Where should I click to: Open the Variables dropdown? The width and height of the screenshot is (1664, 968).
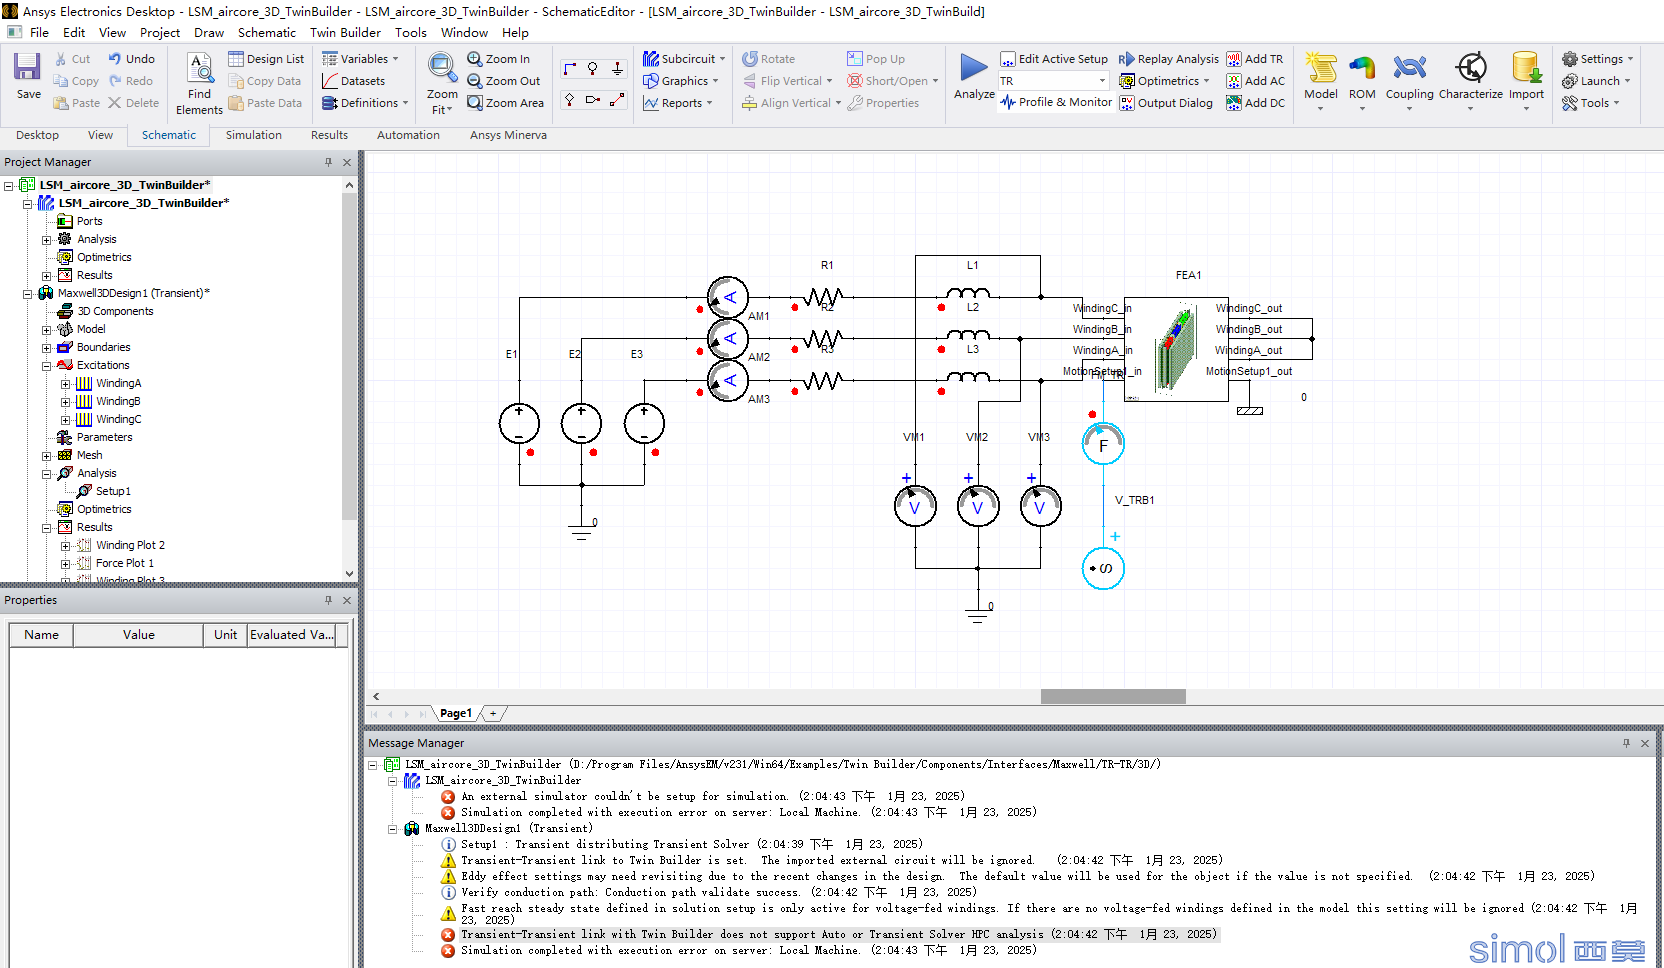click(x=360, y=59)
